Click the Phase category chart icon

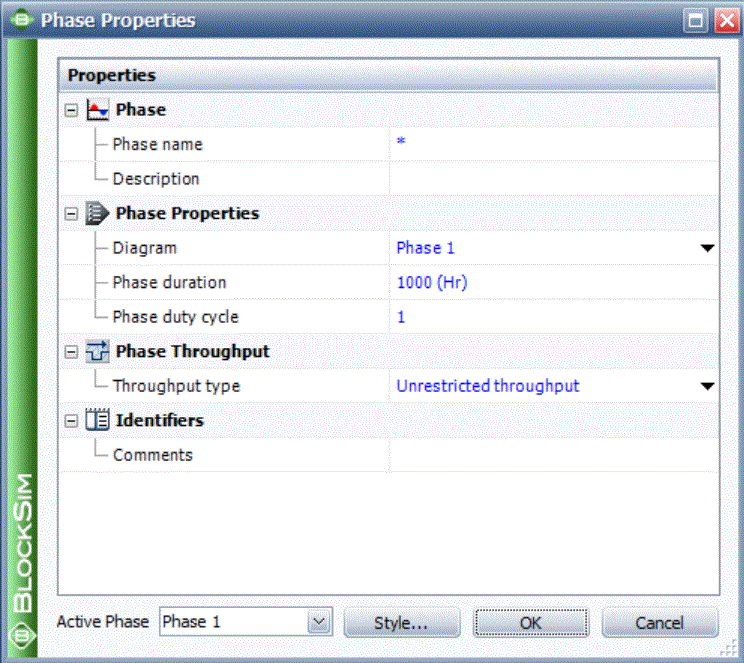click(x=97, y=110)
